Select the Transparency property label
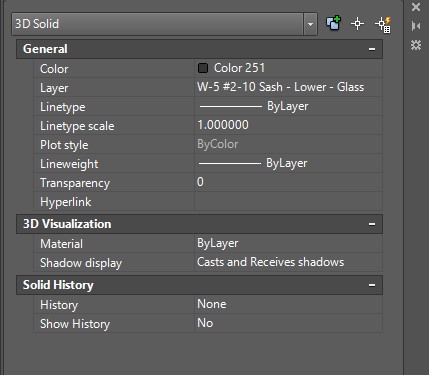The height and width of the screenshot is (375, 429). pyautogui.click(x=75, y=183)
